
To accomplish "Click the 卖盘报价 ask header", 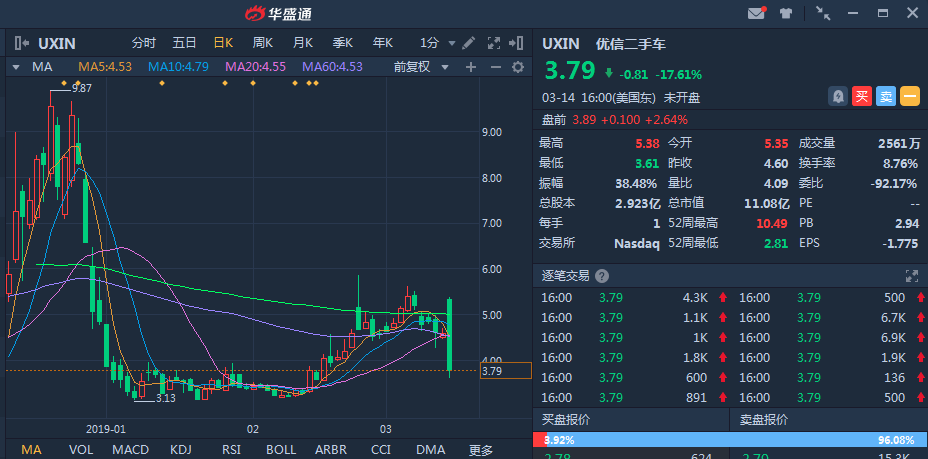I will 763,420.
